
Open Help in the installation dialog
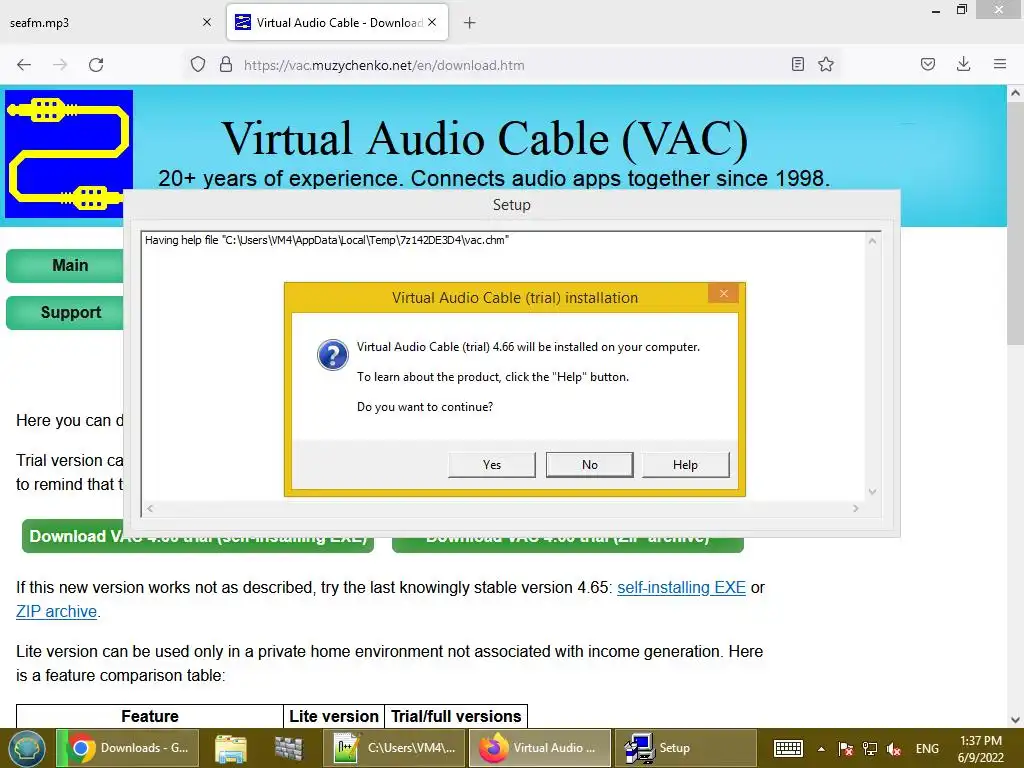point(685,464)
